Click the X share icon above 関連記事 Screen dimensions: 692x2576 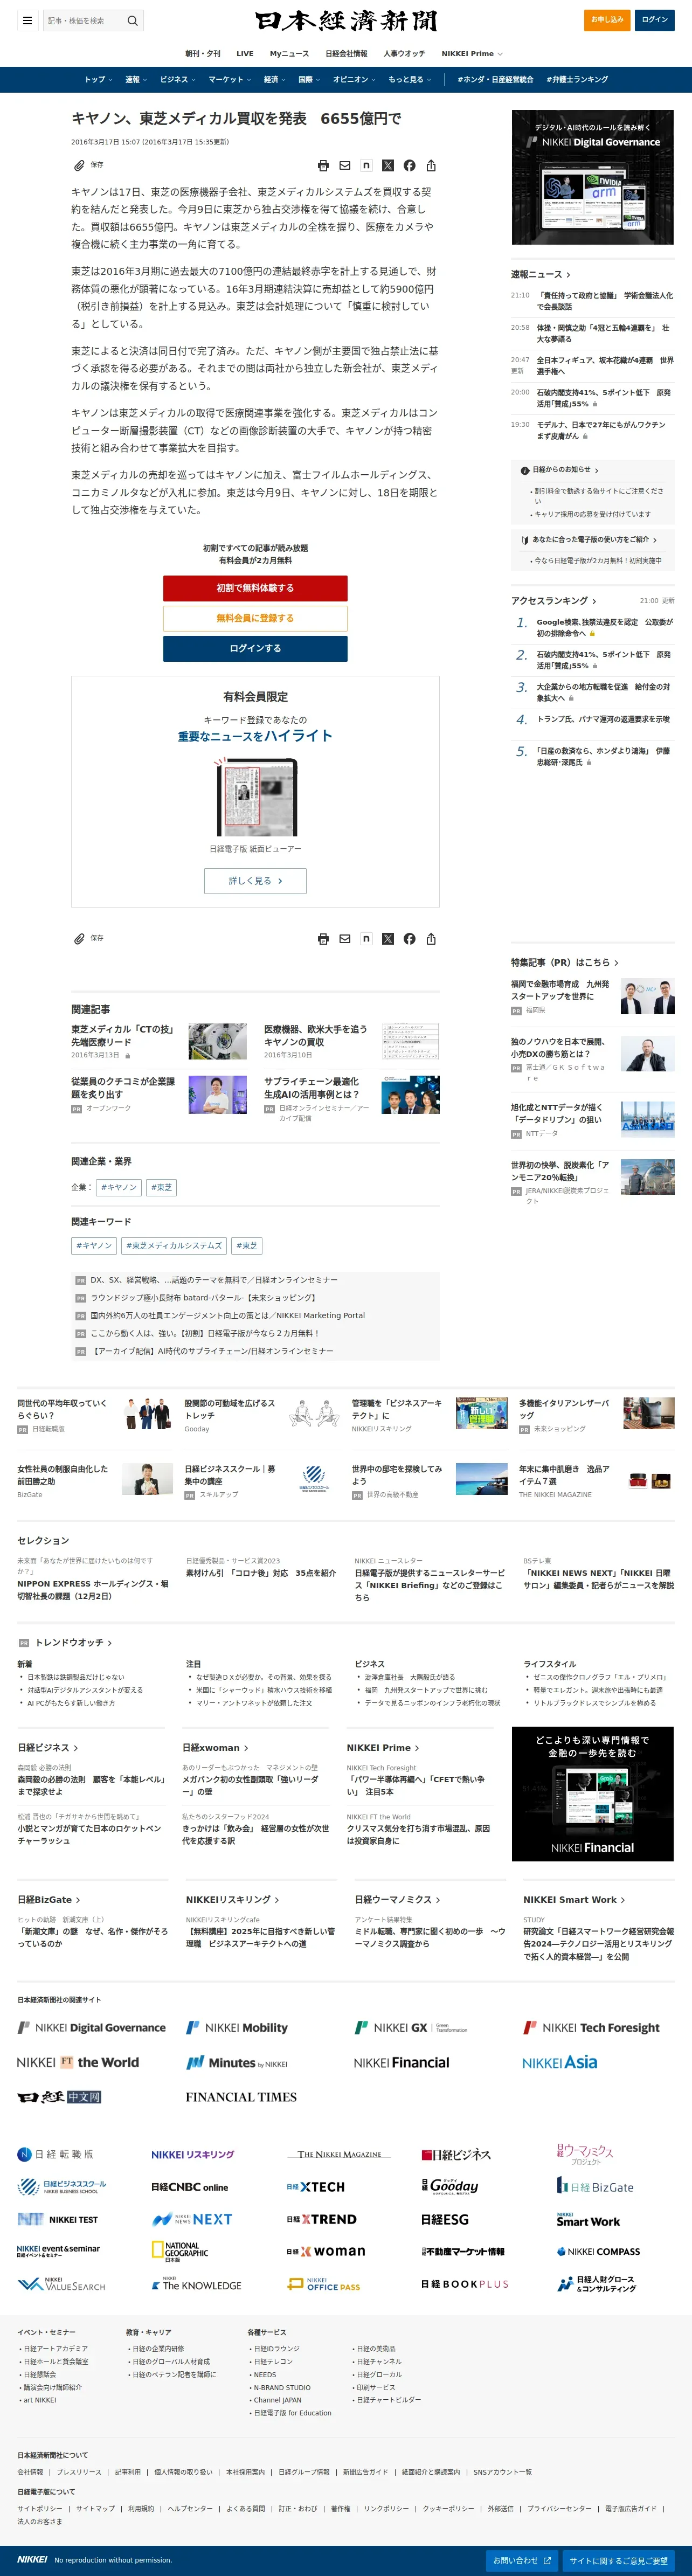(x=388, y=939)
